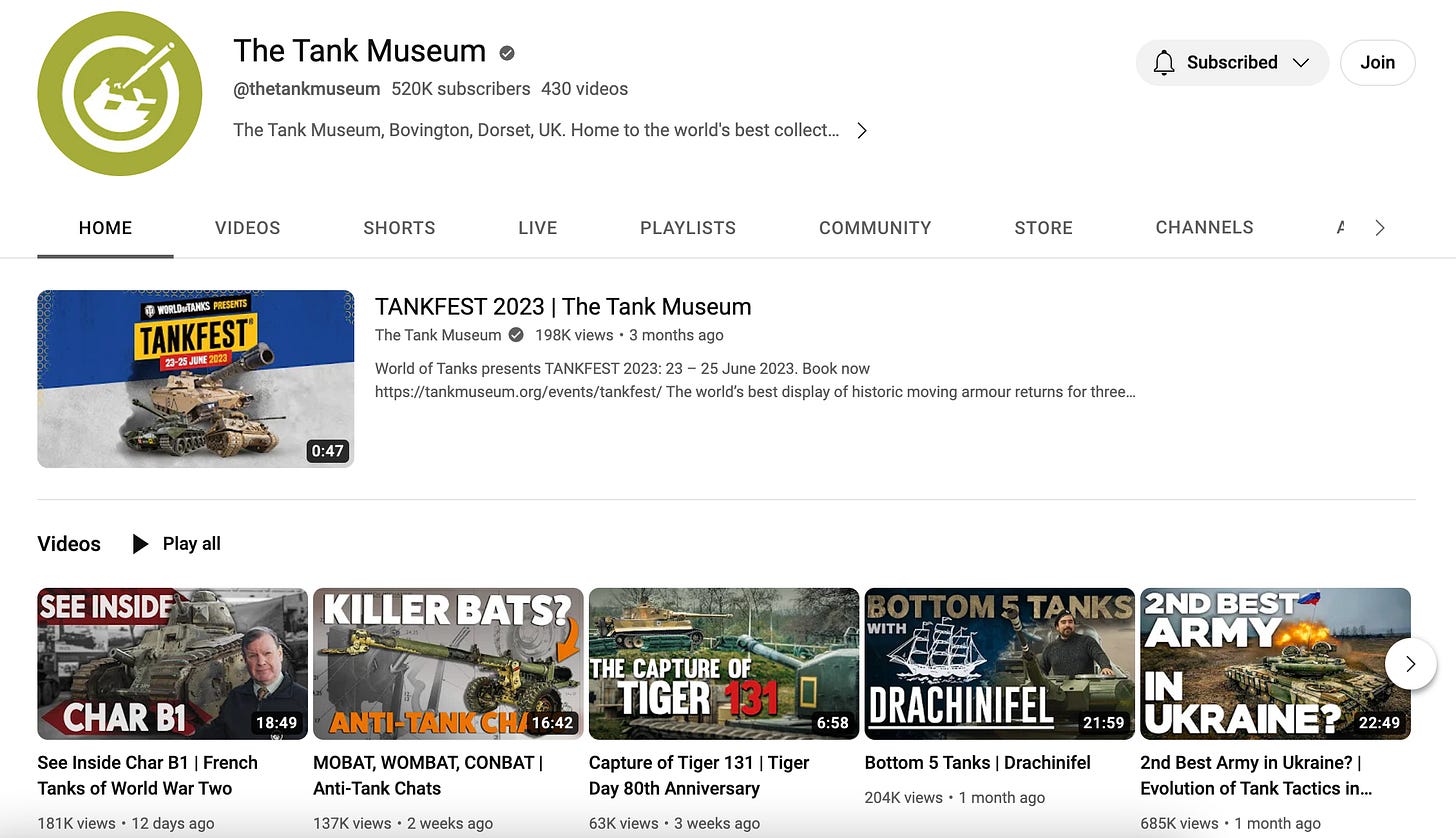Screen dimensions: 1456x838
Task: Click 198K views text on featured video
Action: pos(574,335)
